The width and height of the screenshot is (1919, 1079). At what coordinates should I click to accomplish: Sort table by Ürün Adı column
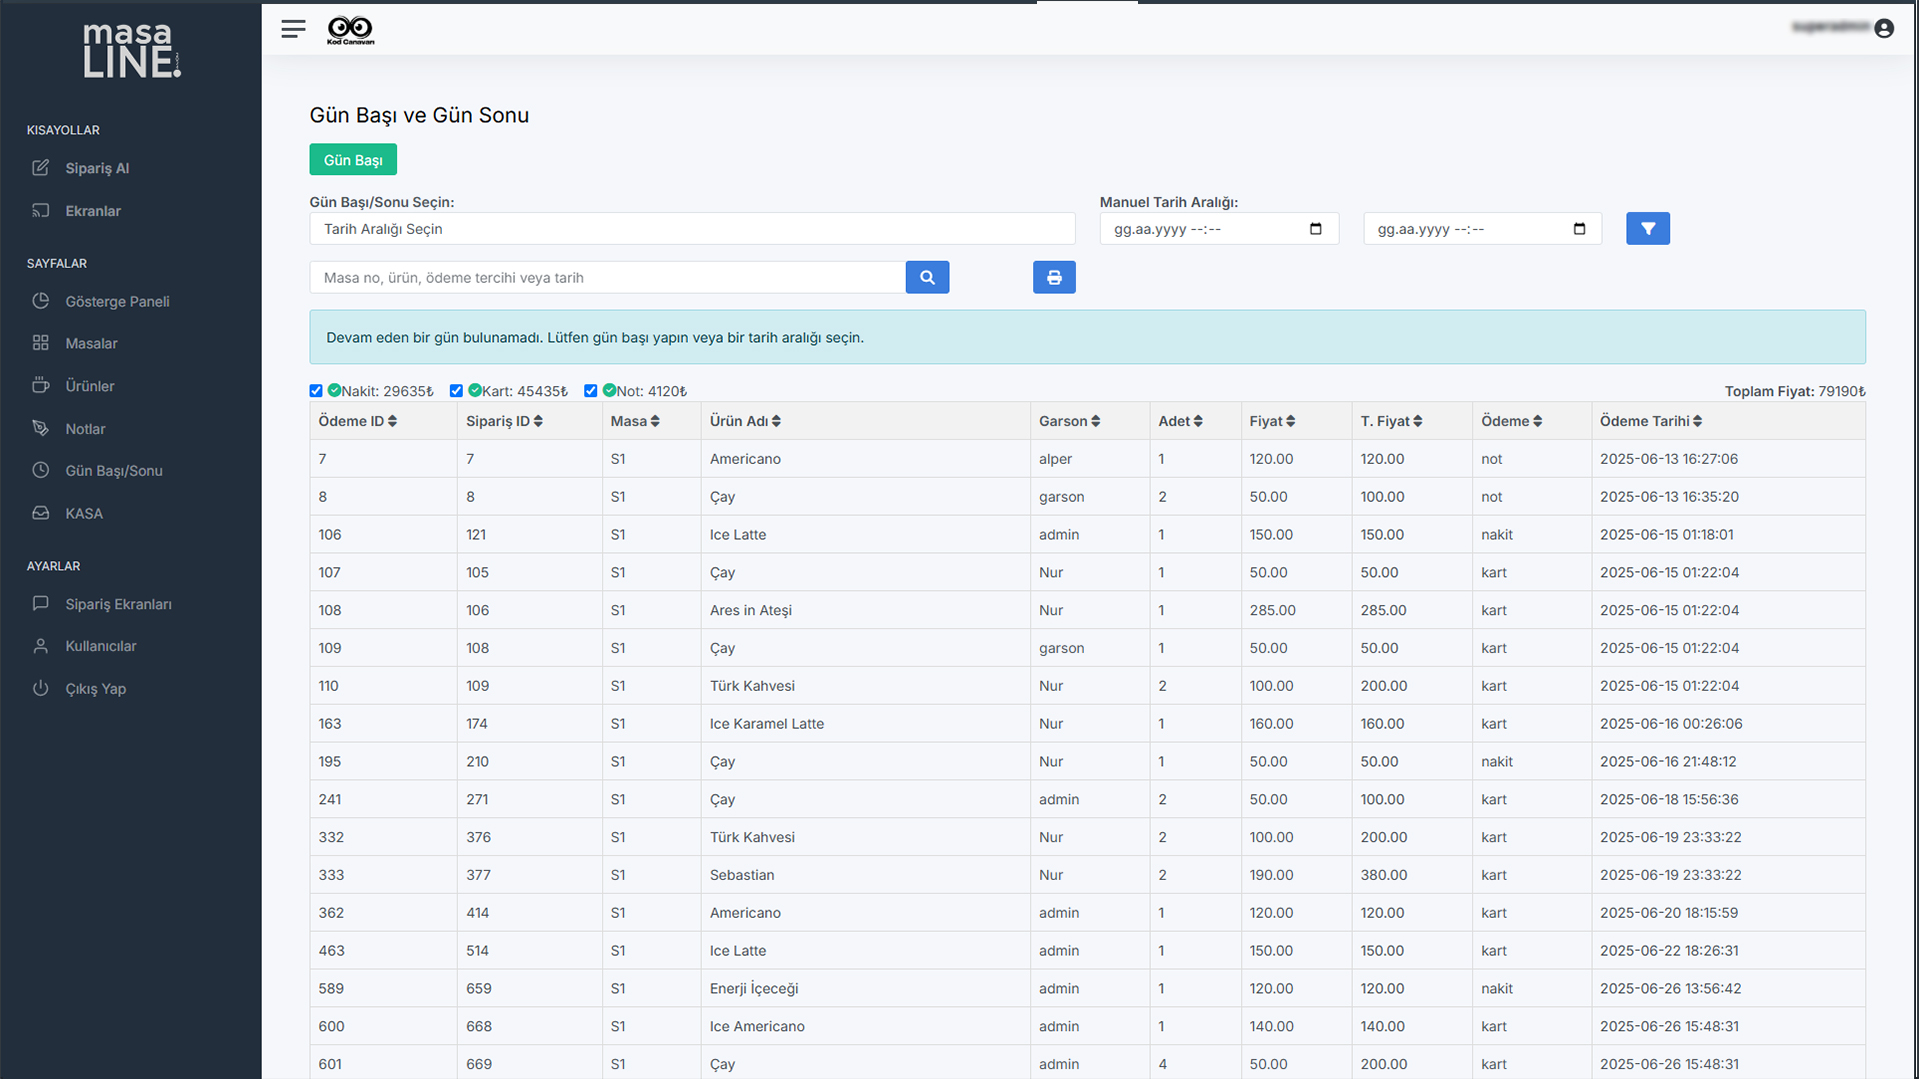click(745, 421)
